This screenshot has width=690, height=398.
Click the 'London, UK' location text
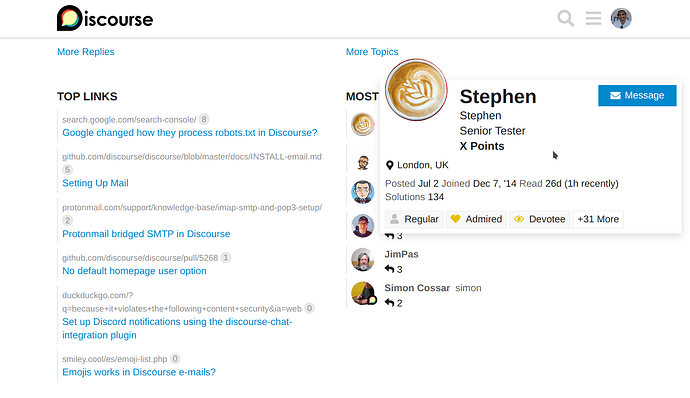pos(422,165)
